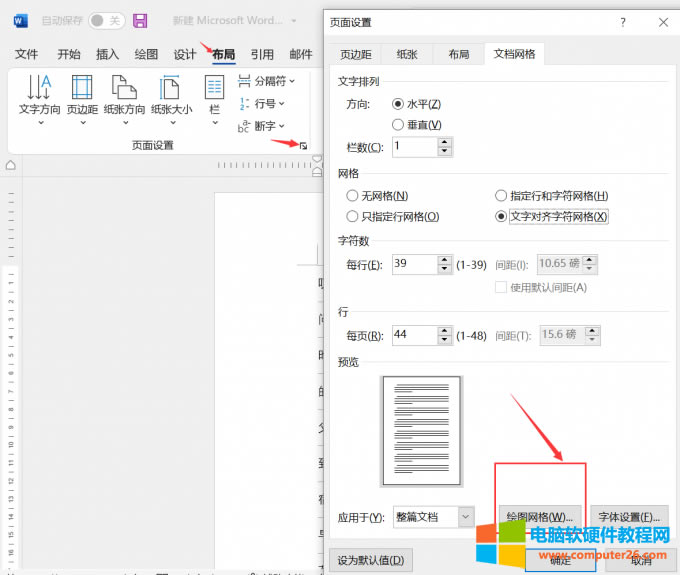680x575 pixels.
Task: Click the Page Setup dialog launcher arrow
Action: click(304, 146)
